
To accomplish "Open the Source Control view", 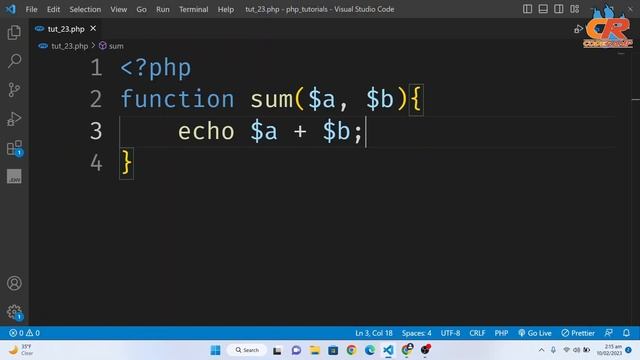I will click(14, 89).
